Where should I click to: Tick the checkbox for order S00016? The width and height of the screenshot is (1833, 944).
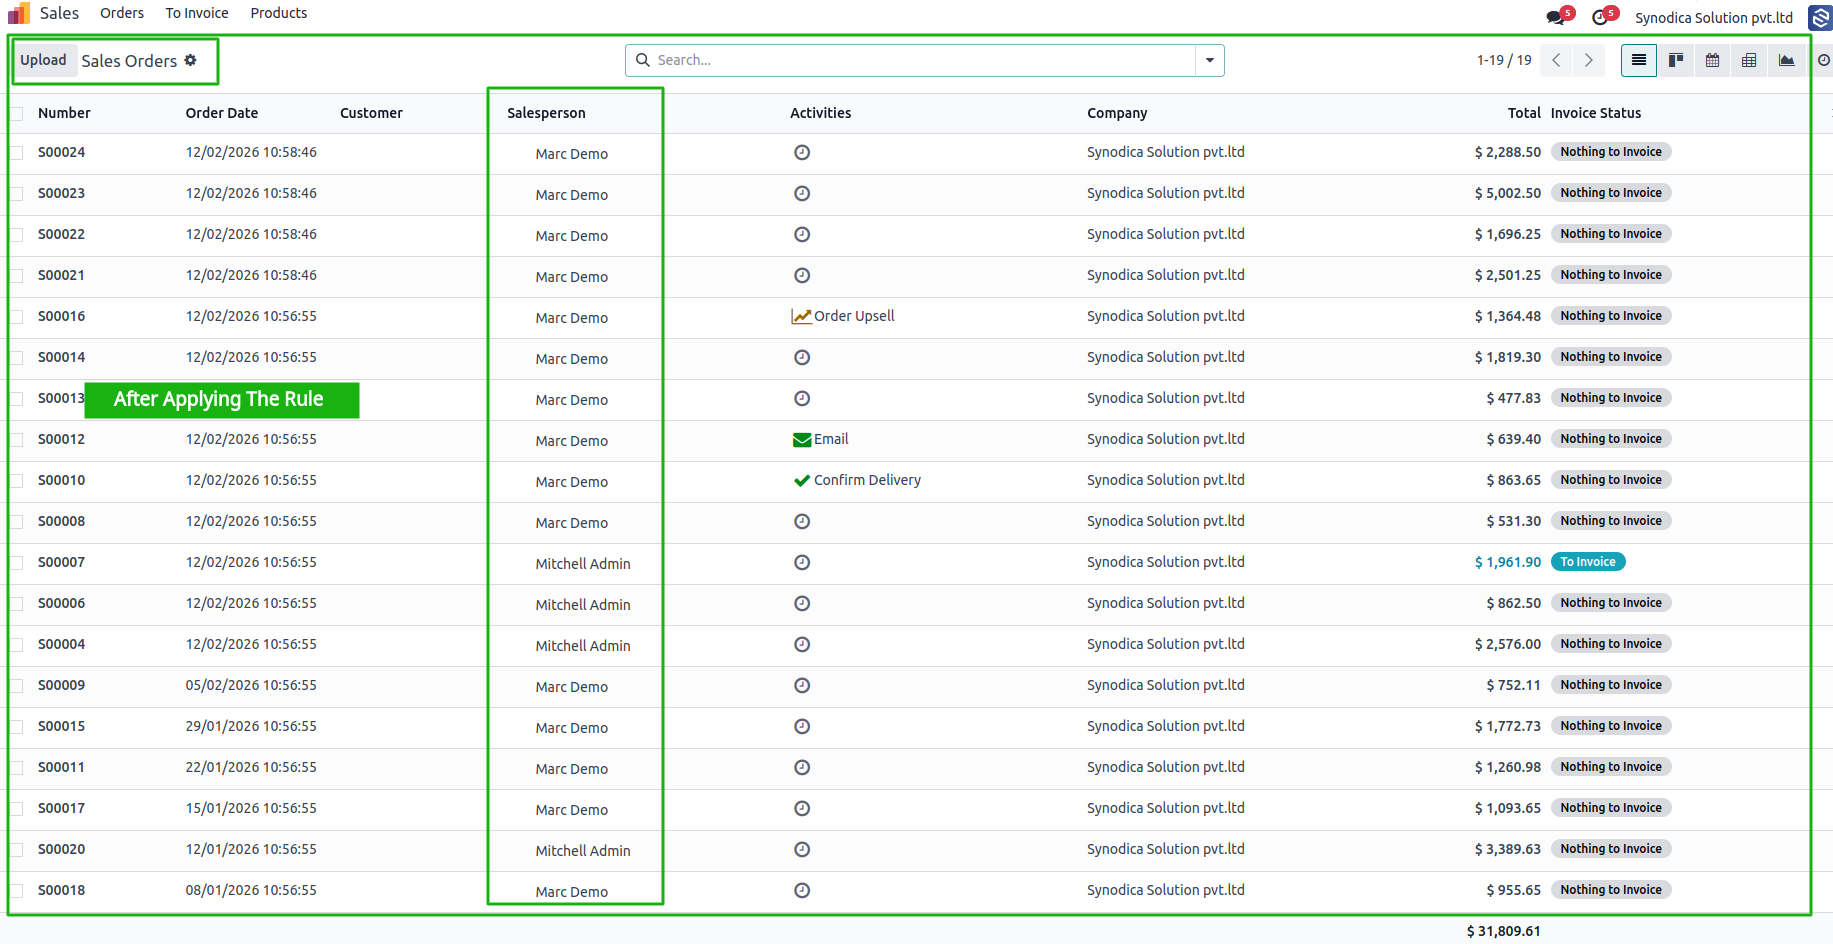point(16,316)
